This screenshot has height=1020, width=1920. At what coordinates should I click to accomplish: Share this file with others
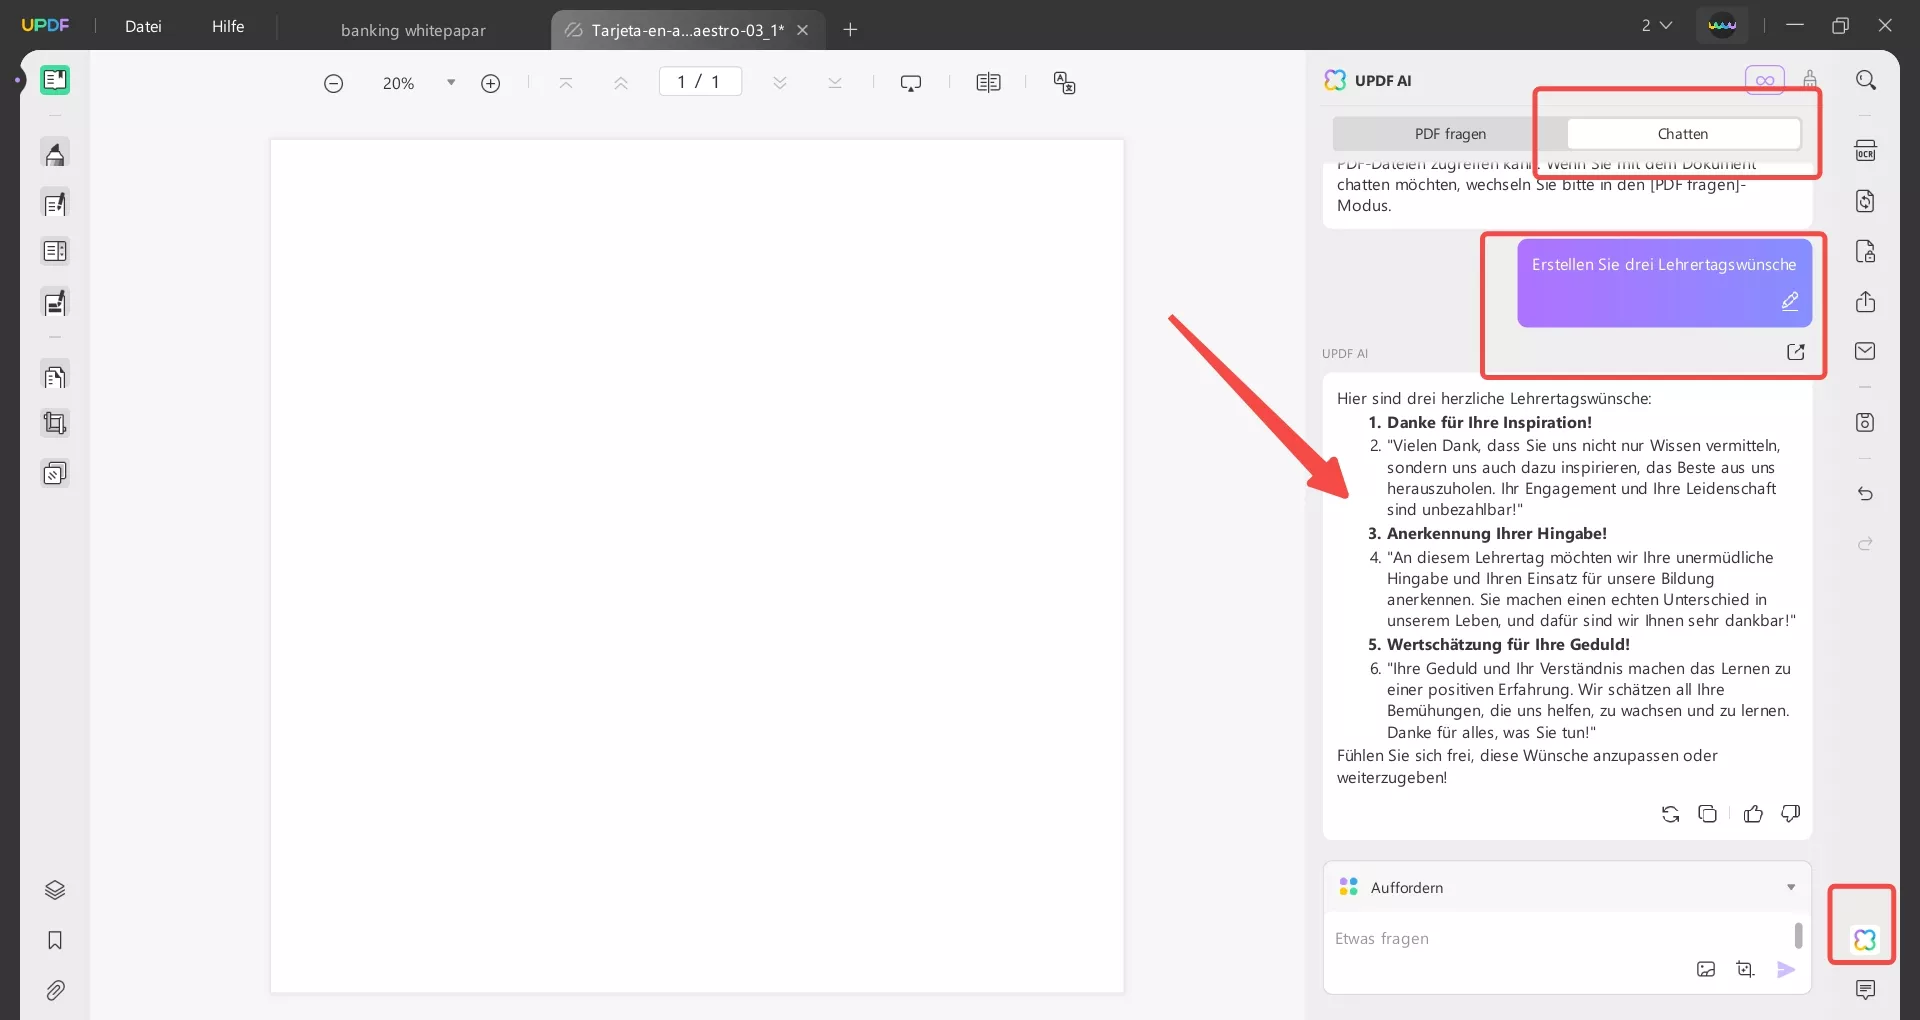click(x=1866, y=302)
